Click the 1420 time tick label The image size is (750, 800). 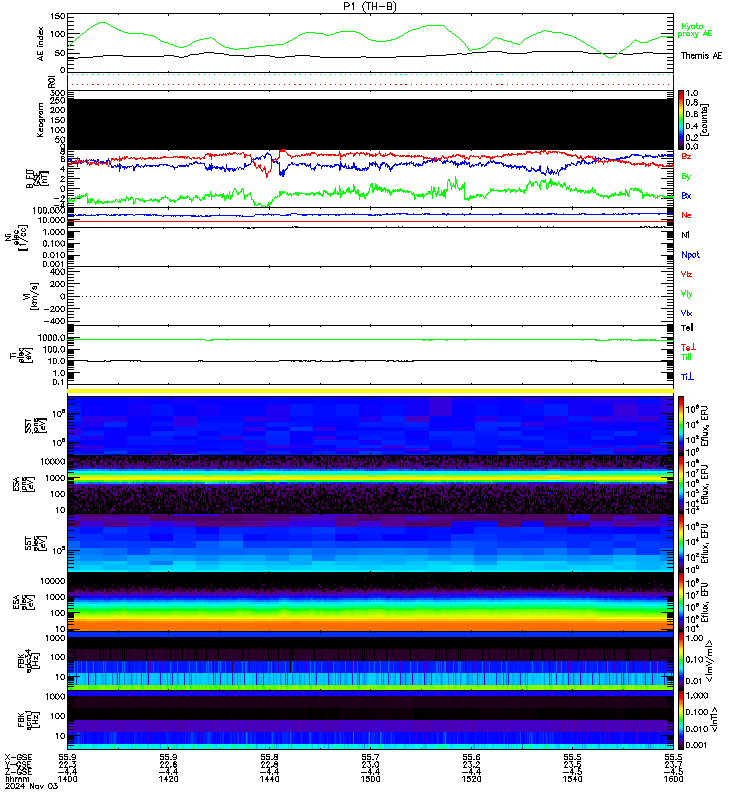click(168, 779)
